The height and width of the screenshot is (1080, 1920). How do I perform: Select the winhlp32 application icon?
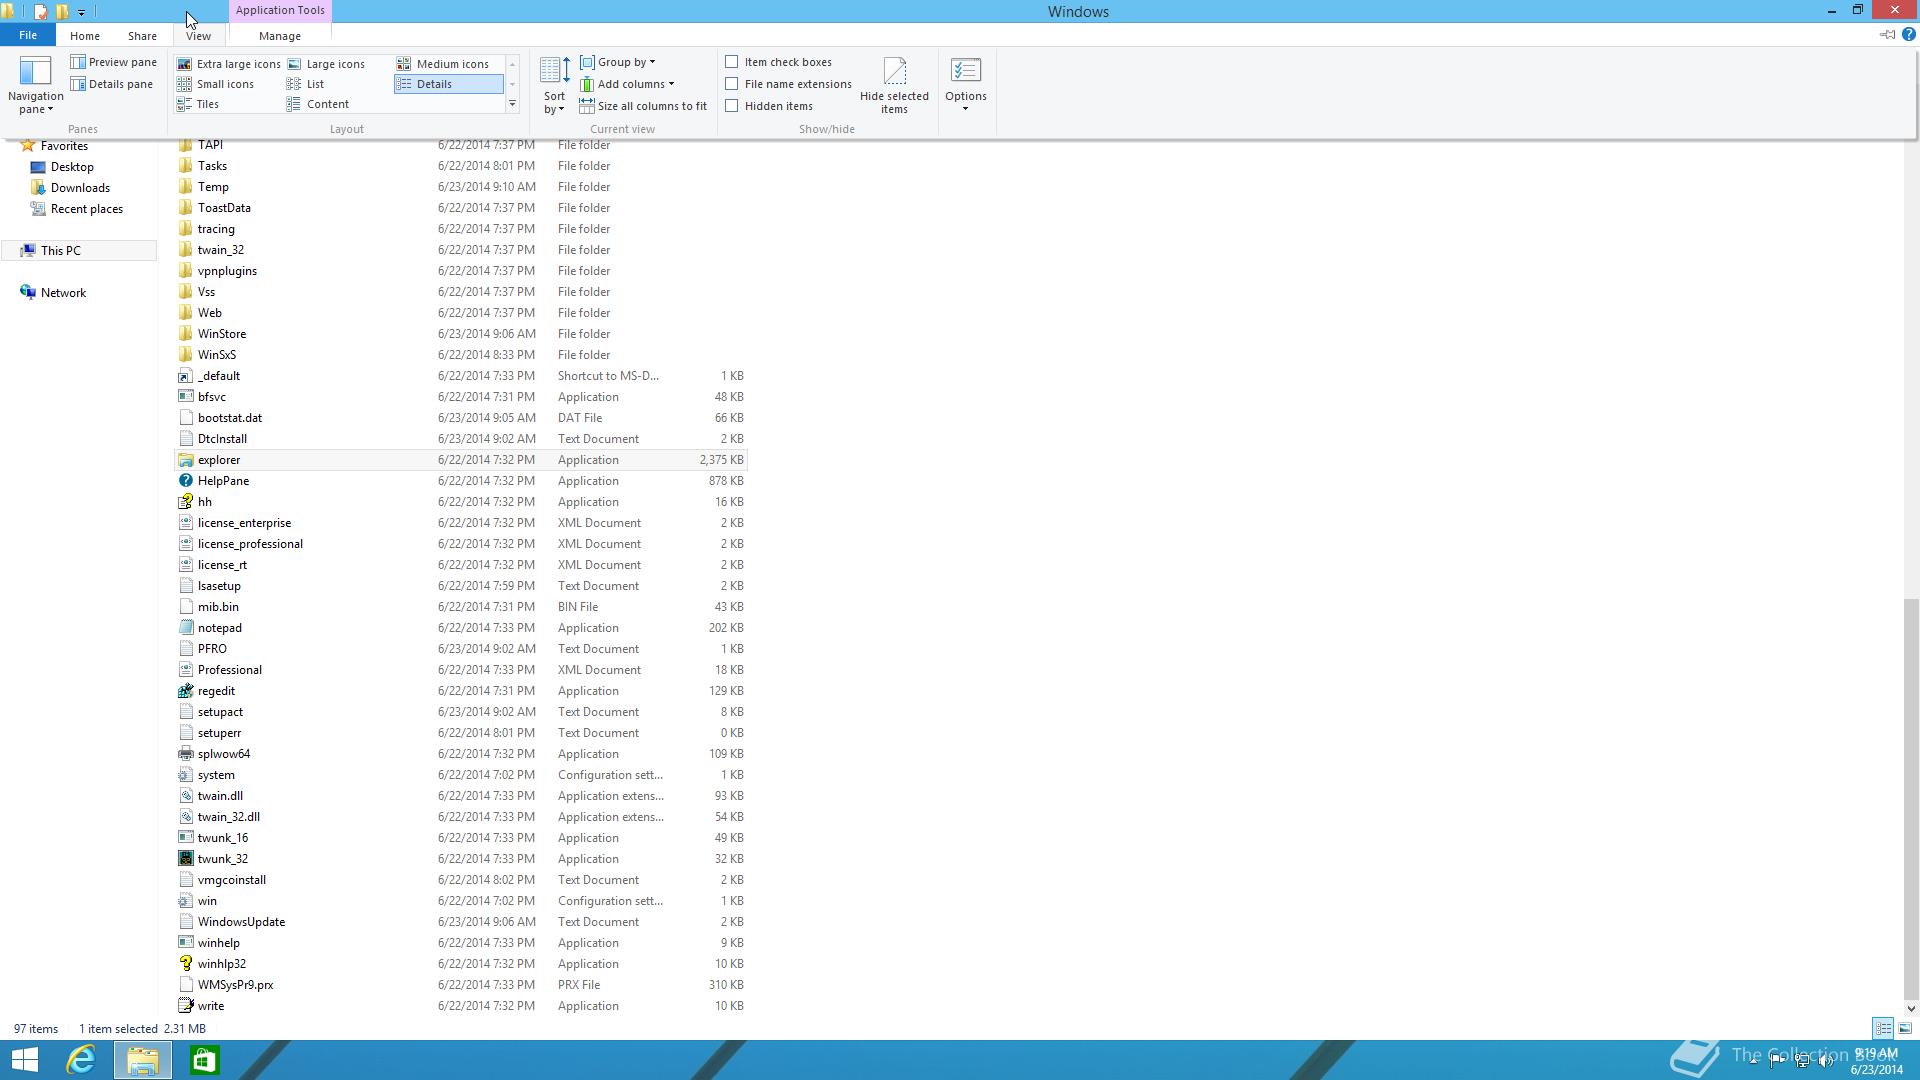click(185, 964)
